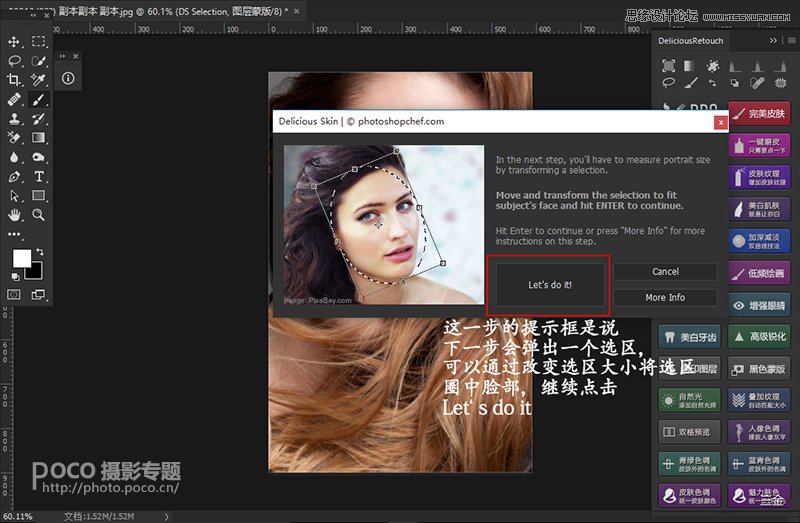Run the 自然光 natural light action
Screen dimensions: 800x523
[x=689, y=400]
